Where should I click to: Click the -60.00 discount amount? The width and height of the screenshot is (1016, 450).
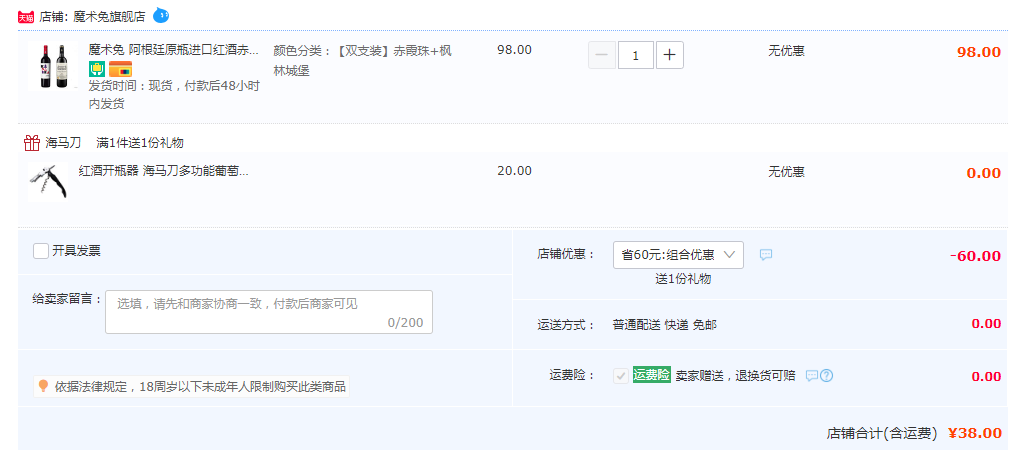click(x=975, y=255)
